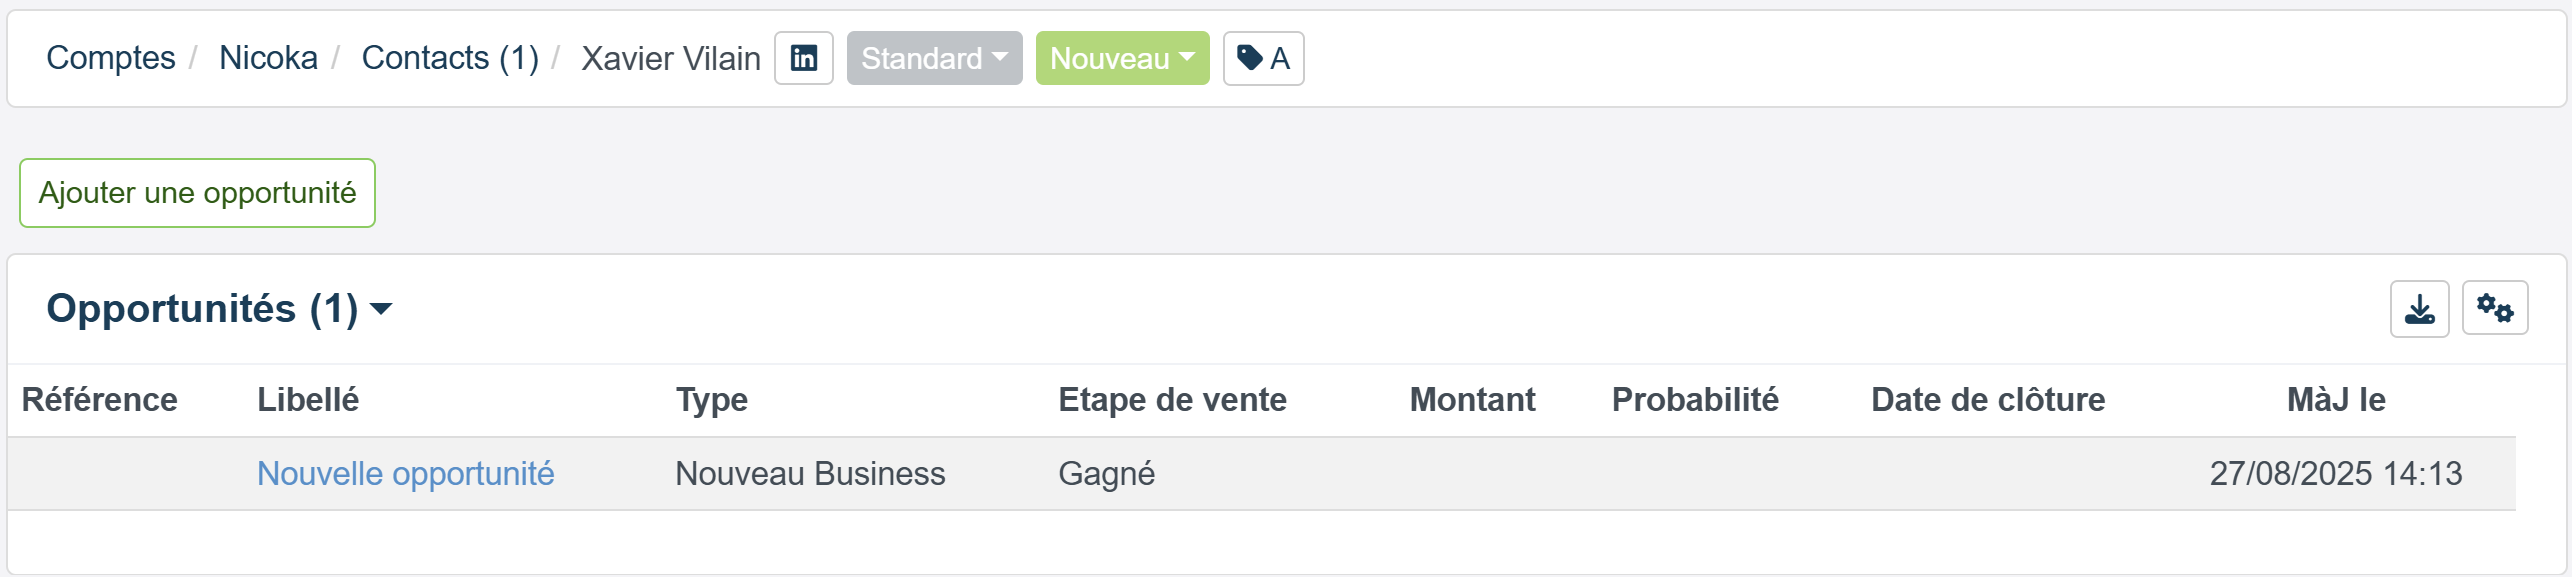Open Nicoka breadcrumb link
The image size is (2572, 577).
pyautogui.click(x=268, y=58)
